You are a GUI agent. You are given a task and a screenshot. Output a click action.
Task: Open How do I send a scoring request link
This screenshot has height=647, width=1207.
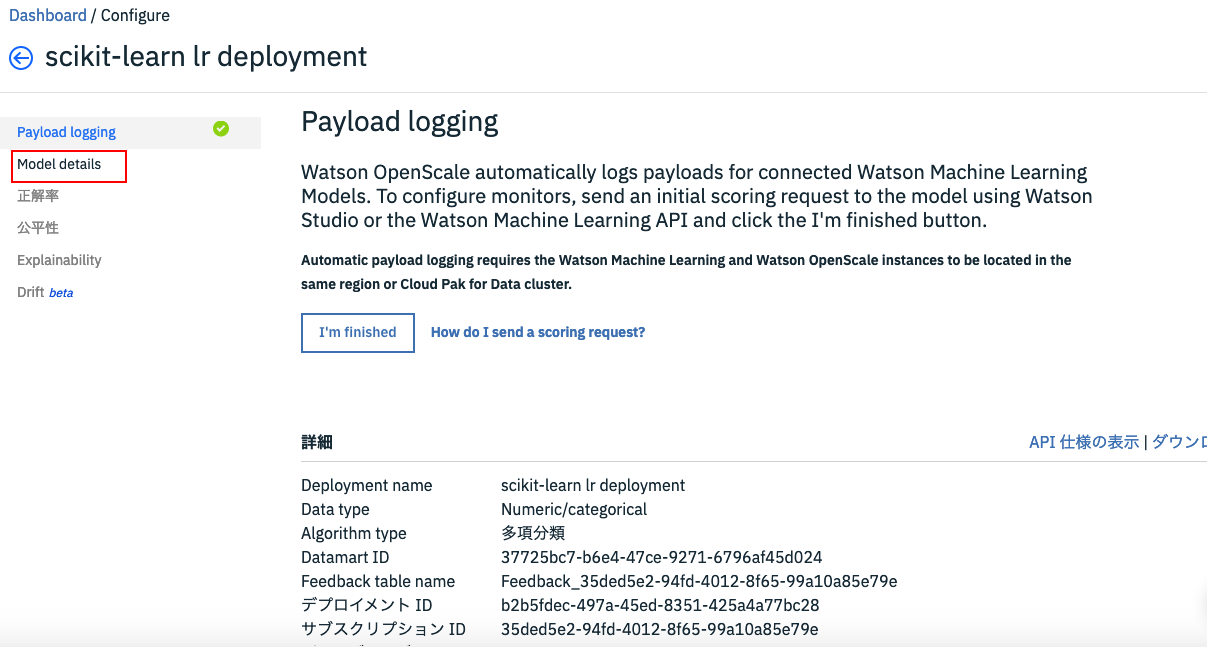[x=538, y=332]
